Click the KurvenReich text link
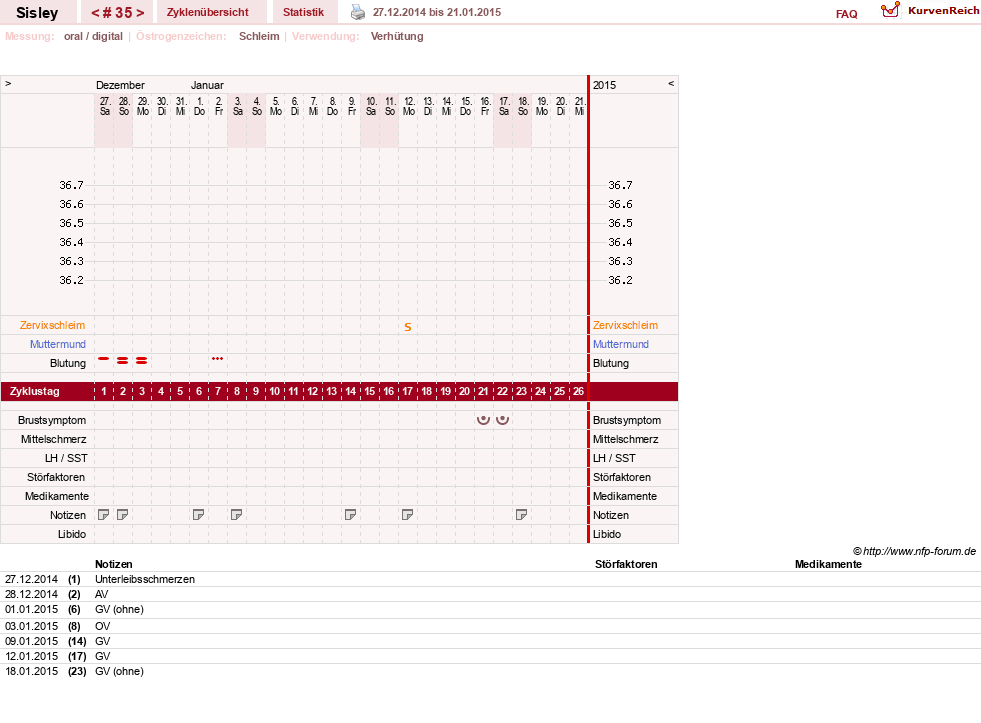This screenshot has height=723, width=981. [943, 11]
